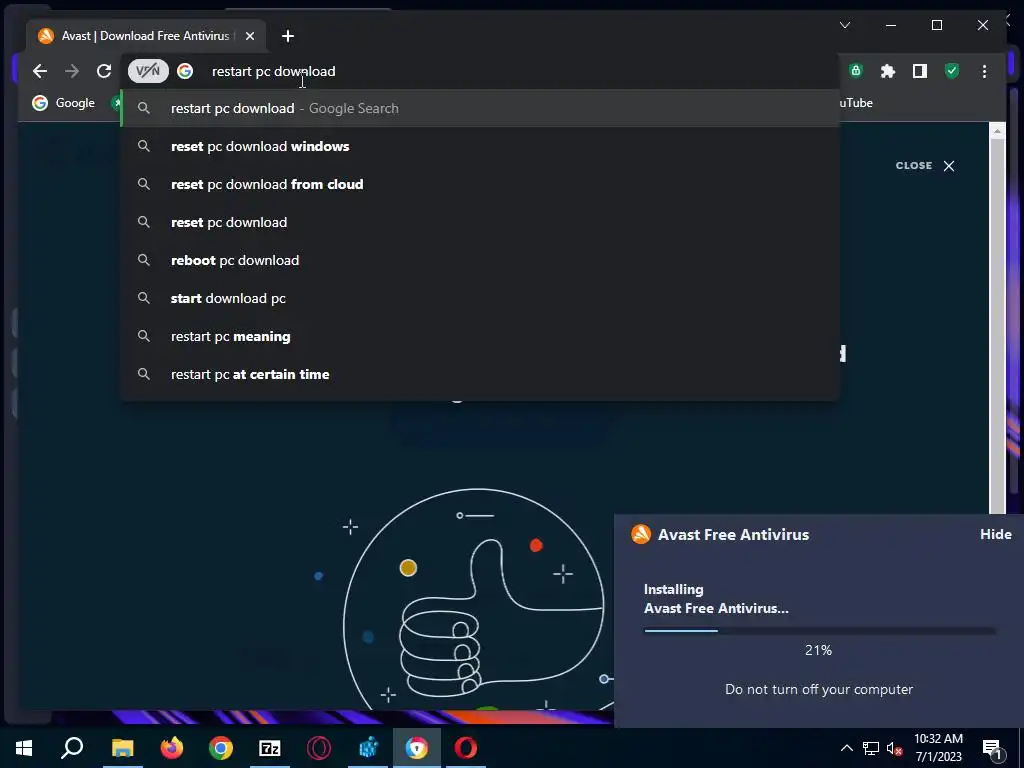The image size is (1024, 768).
Task: Open the clock showing 10:32 AM
Action: 938,748
